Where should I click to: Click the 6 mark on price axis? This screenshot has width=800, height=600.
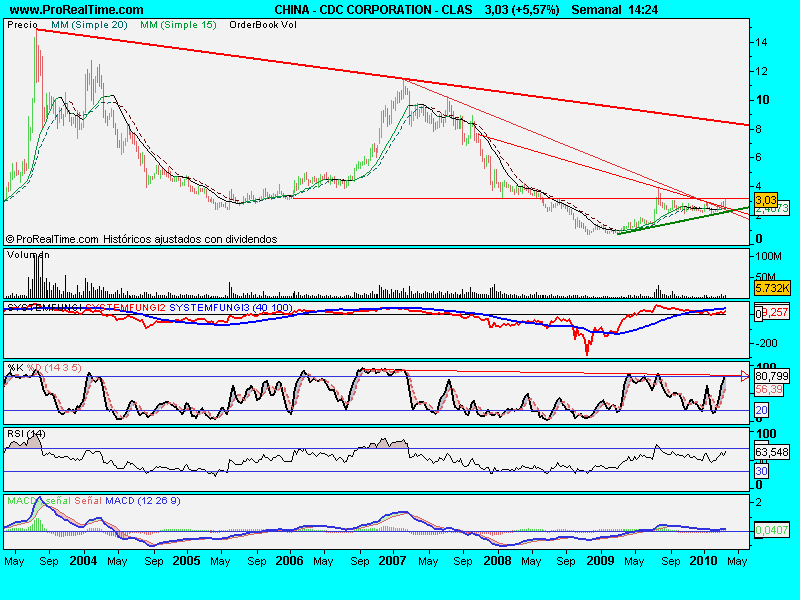[758, 158]
